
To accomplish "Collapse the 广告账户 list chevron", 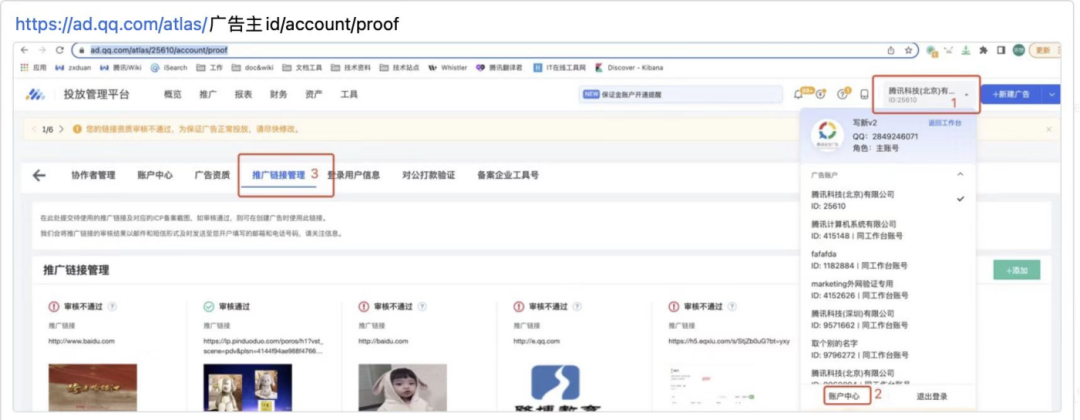I will [x=960, y=175].
